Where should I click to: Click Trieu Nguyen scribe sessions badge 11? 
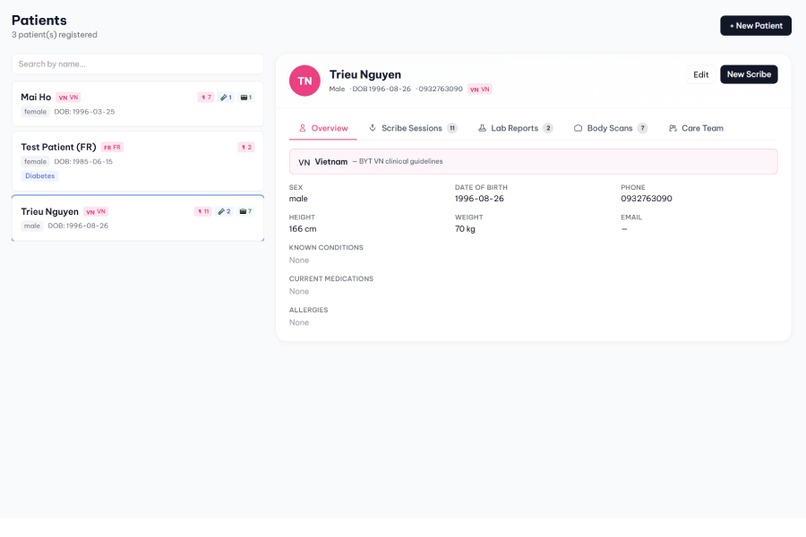203,211
